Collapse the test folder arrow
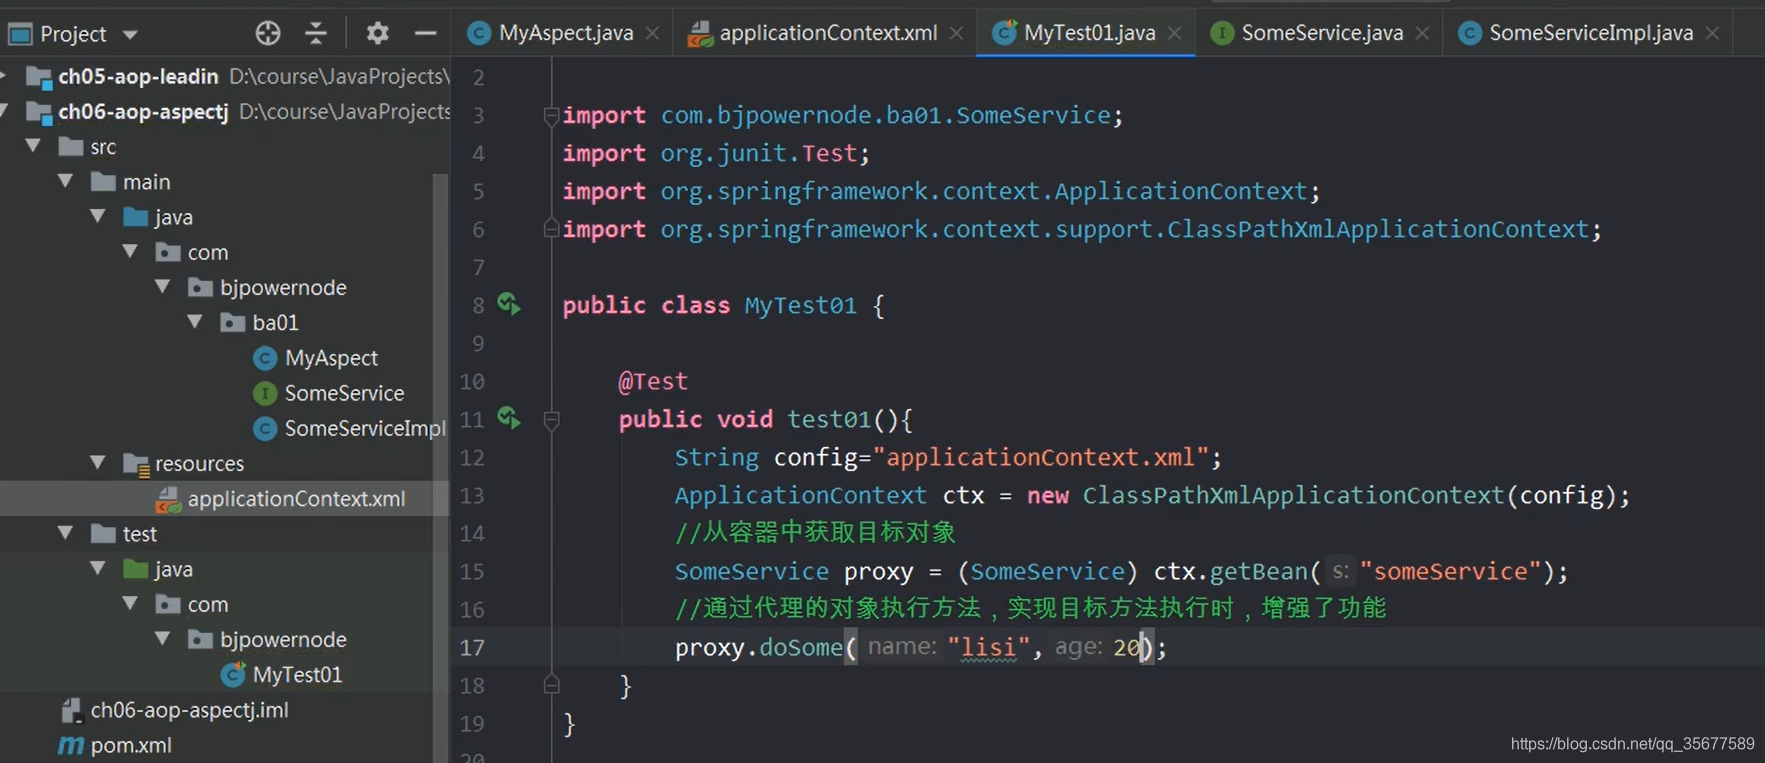Image resolution: width=1765 pixels, height=763 pixels. pos(66,533)
